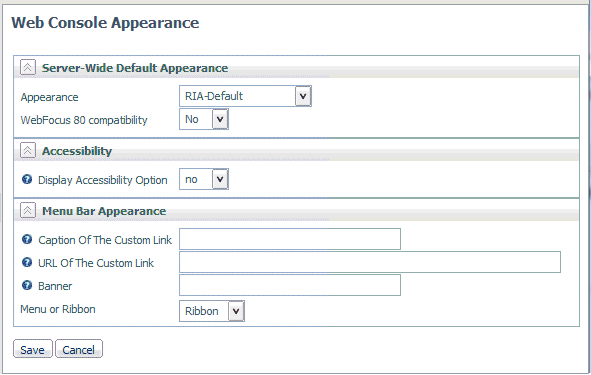
Task: Show help for the Banner field
Action: (27, 285)
